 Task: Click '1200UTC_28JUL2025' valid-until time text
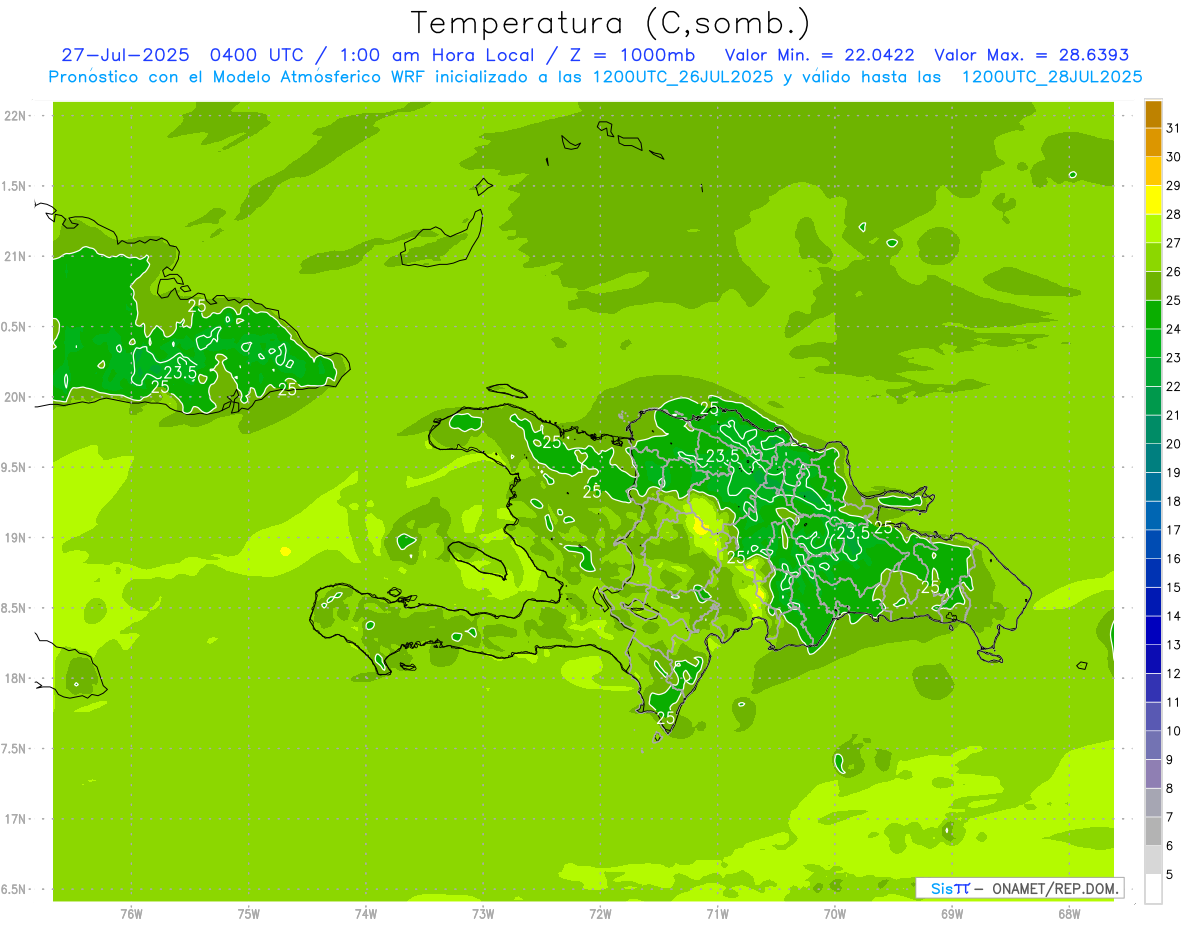point(1051,77)
